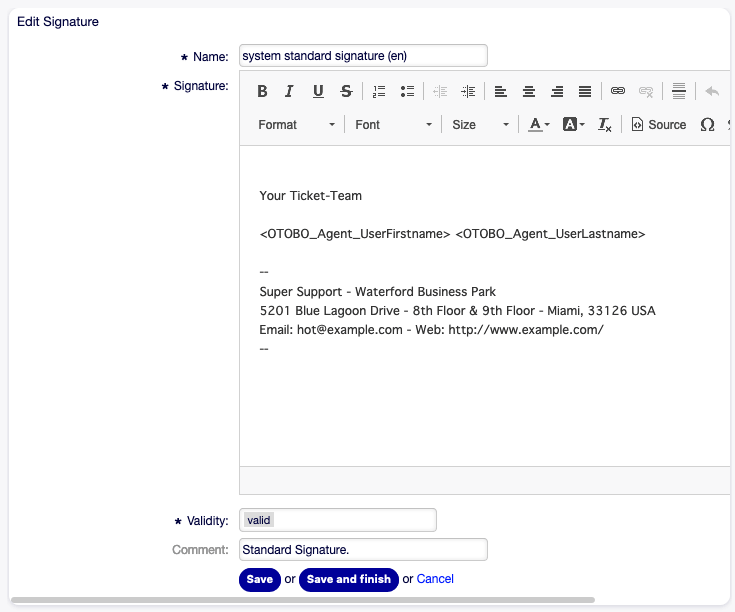Open the Format dropdown
735x612 pixels.
(296, 125)
